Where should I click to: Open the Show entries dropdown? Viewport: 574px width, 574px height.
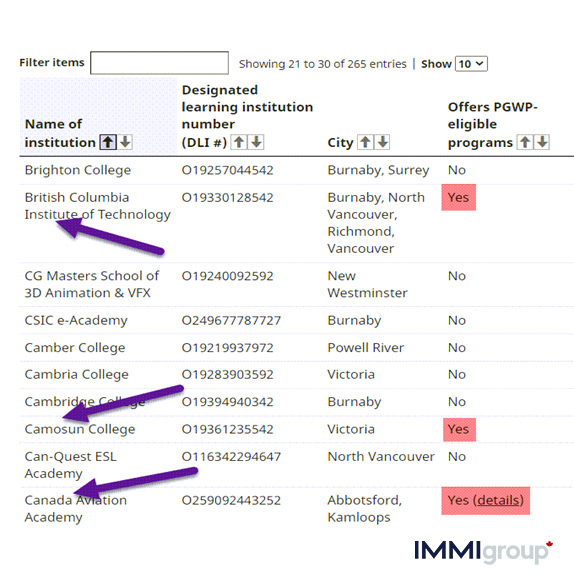[x=472, y=64]
